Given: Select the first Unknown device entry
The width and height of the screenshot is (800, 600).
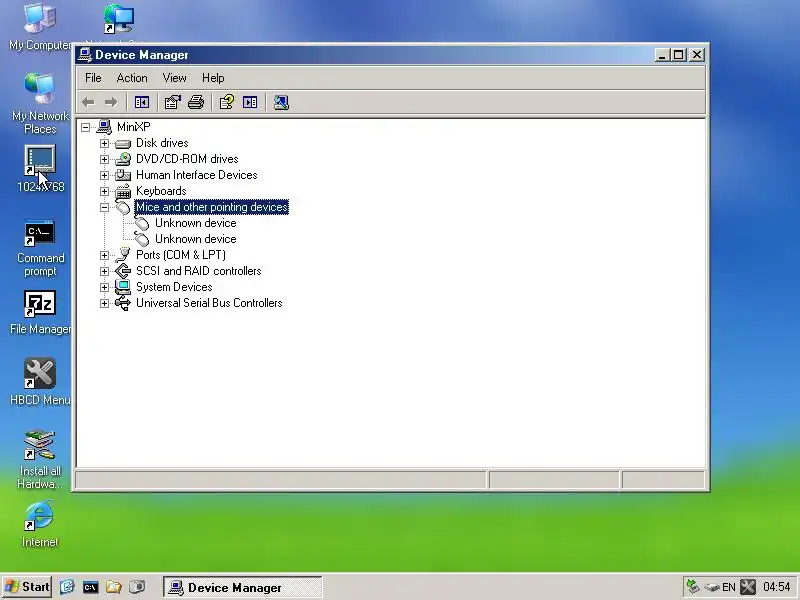Looking at the screenshot, I should pos(195,223).
